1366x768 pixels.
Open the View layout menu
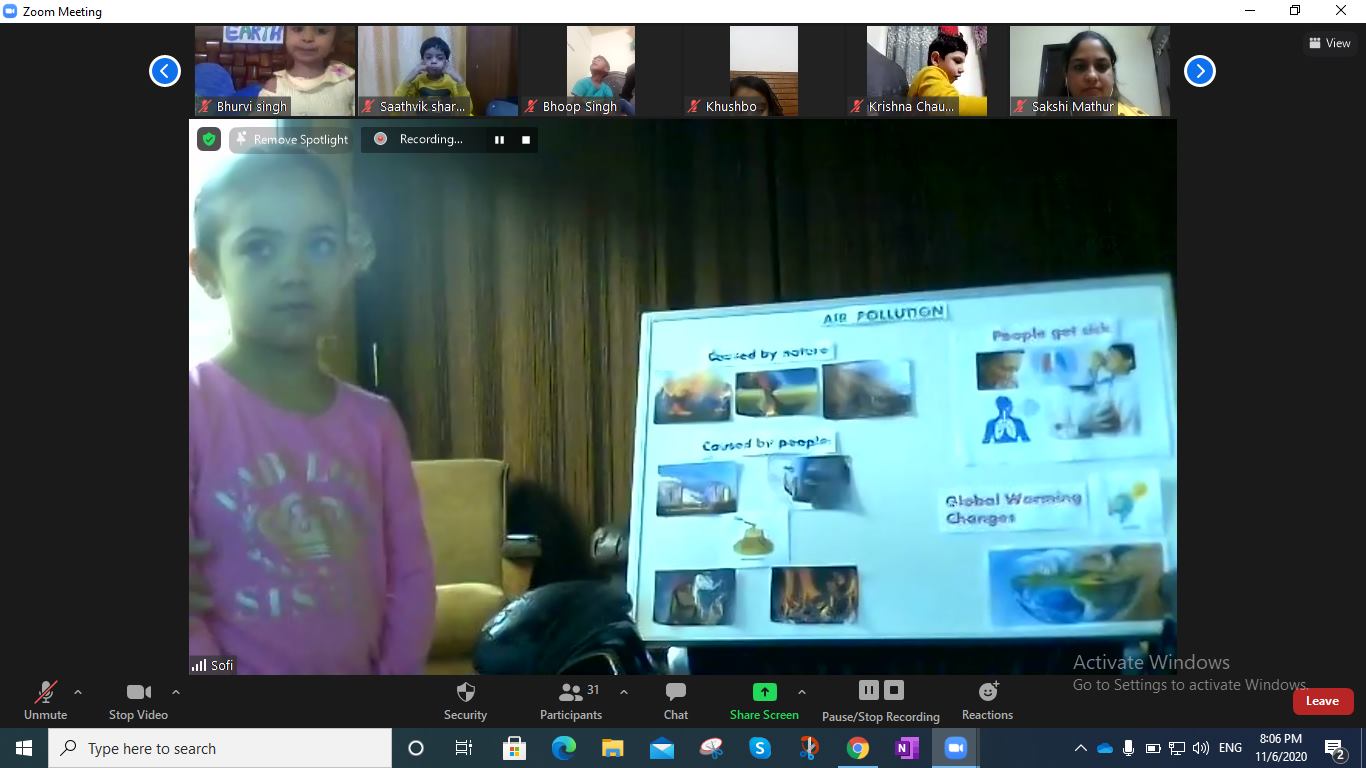[1330, 43]
